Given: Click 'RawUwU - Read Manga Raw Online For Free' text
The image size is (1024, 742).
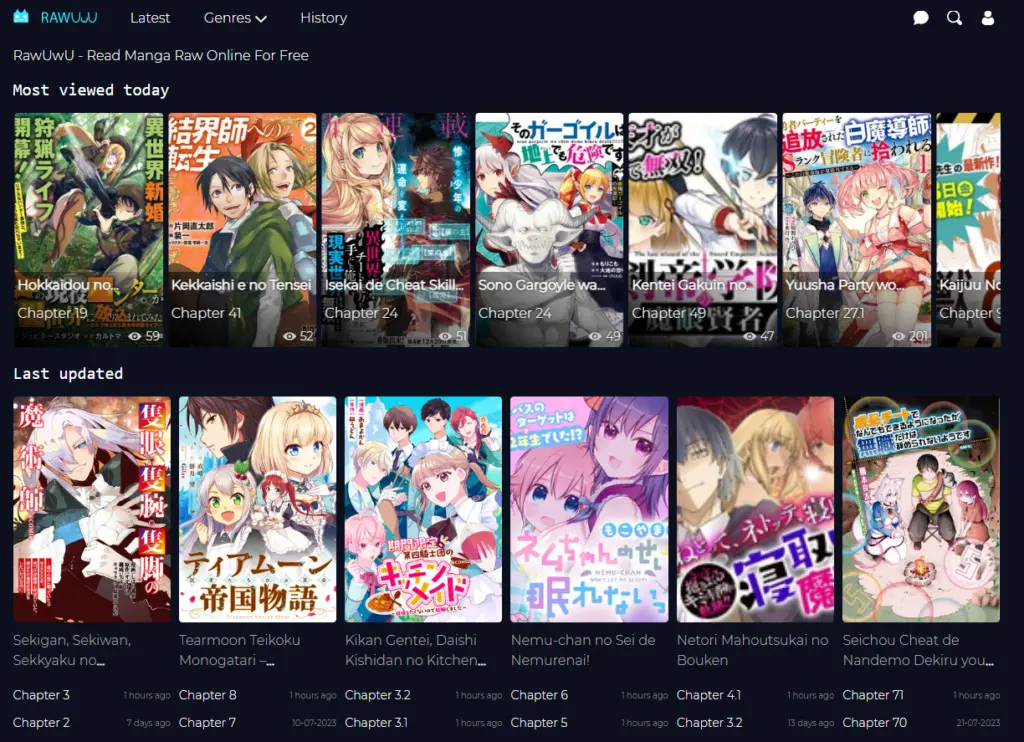Looking at the screenshot, I should click(161, 56).
